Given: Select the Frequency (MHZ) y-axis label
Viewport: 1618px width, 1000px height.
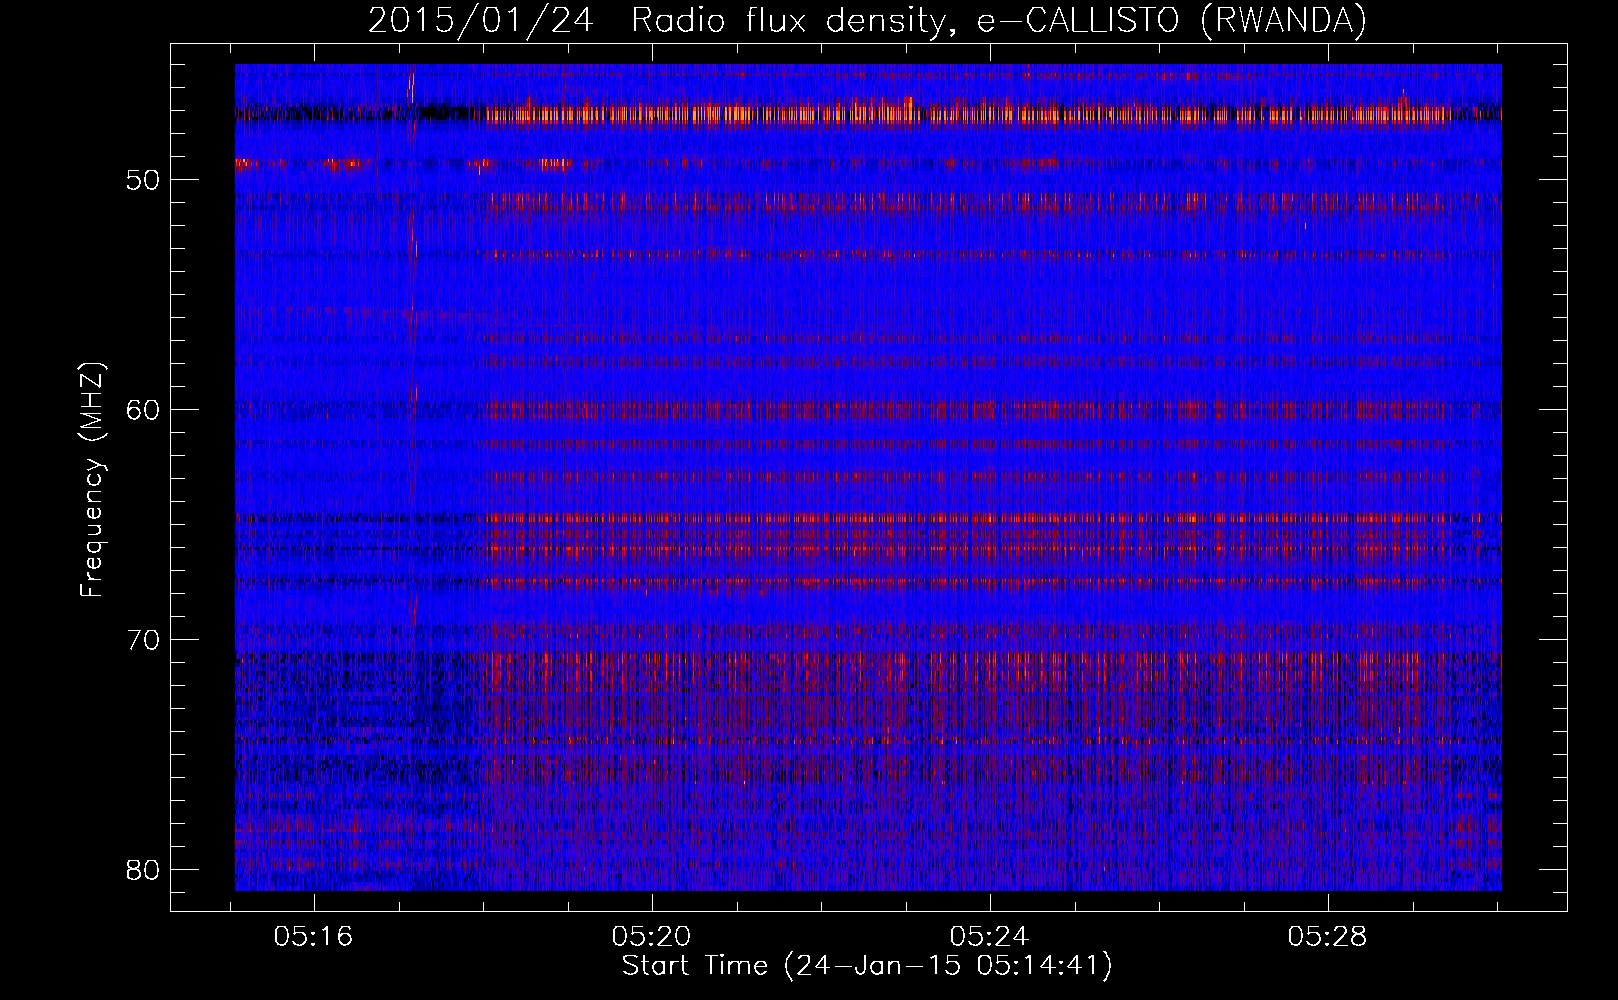Looking at the screenshot, I should (92, 480).
